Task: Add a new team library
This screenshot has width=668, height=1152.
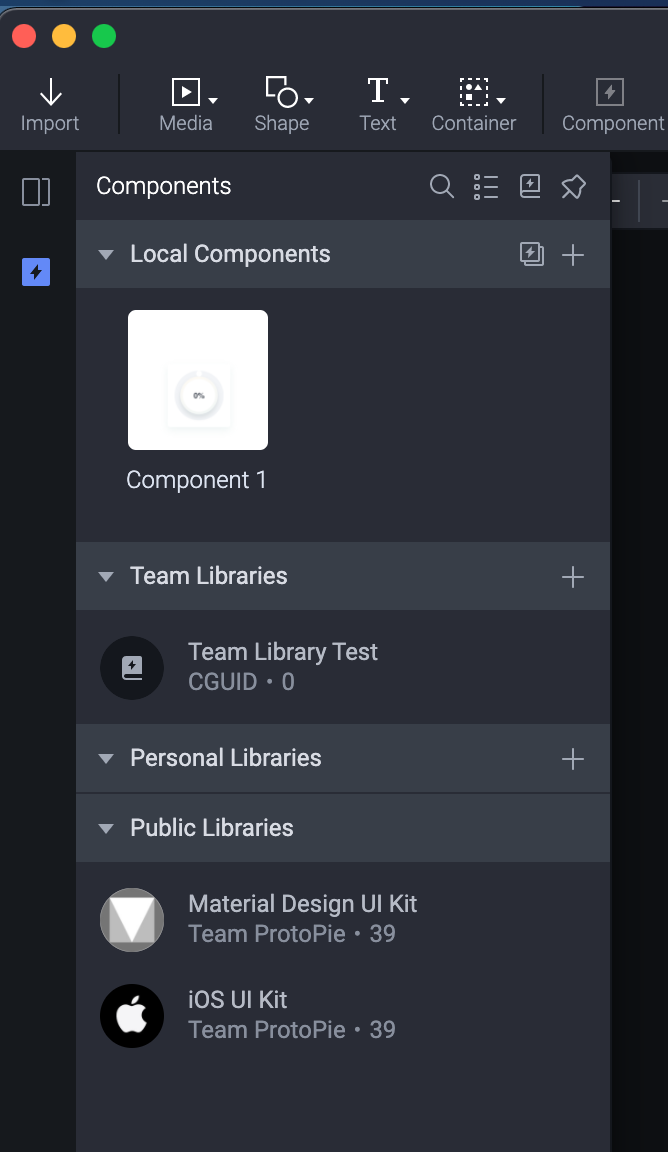Action: coord(573,577)
